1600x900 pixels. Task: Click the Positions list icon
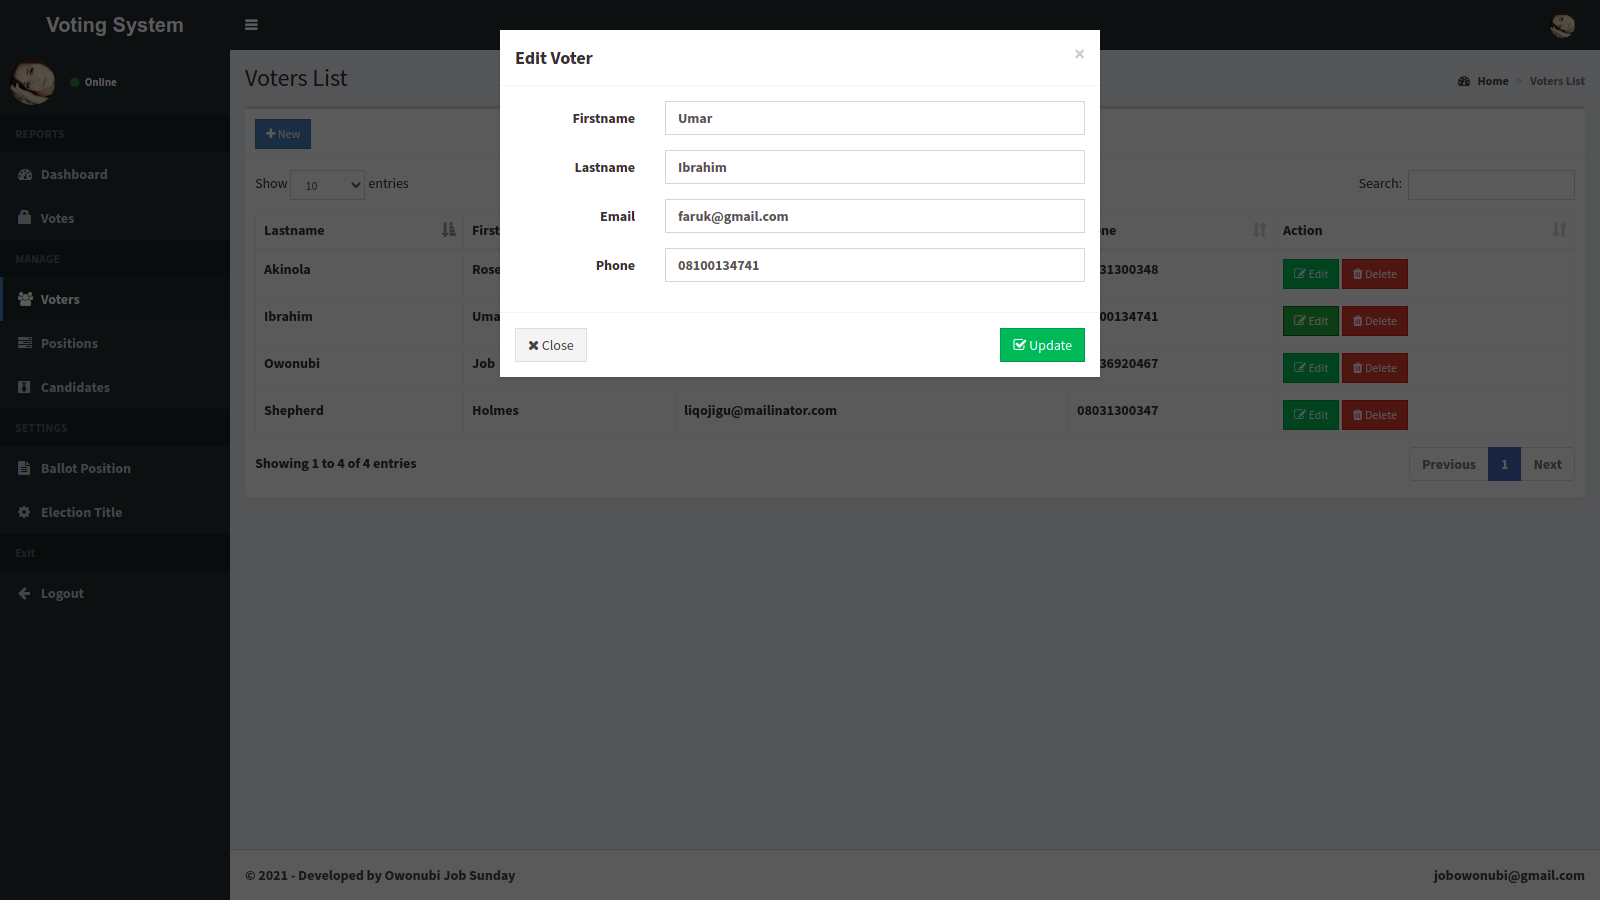click(25, 343)
